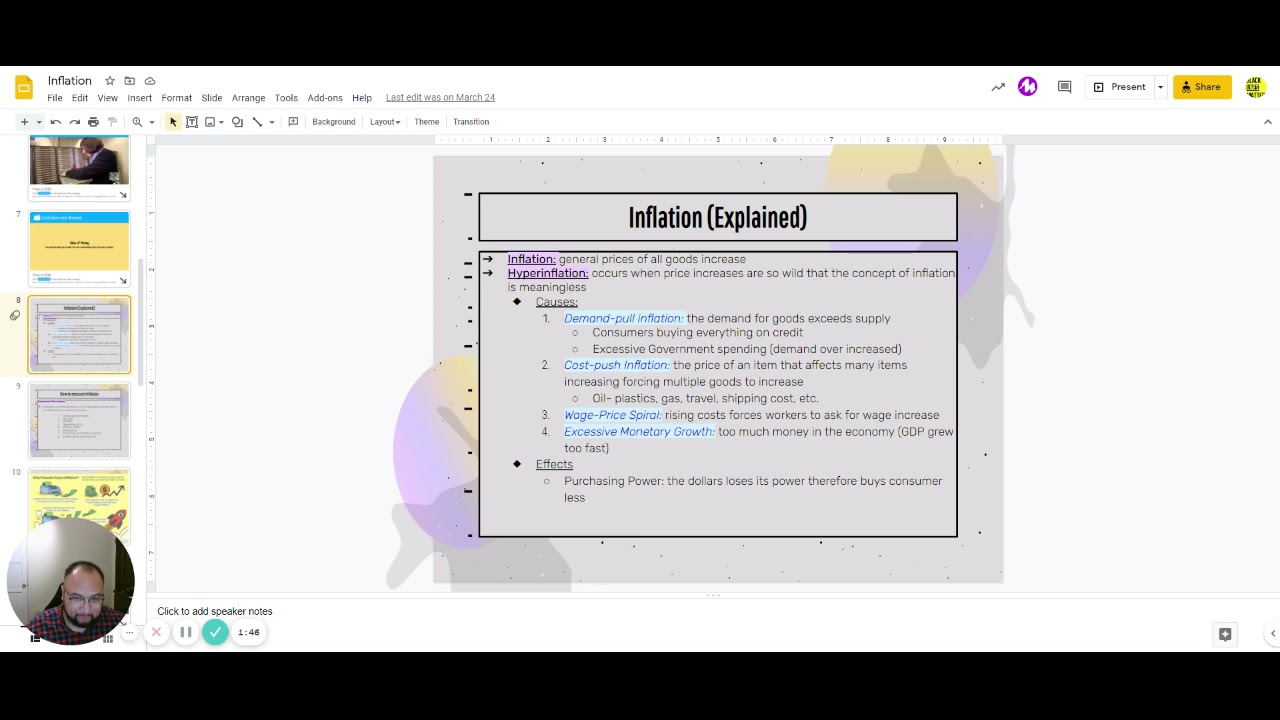Open comment history
The image size is (1280, 720).
pyautogui.click(x=1064, y=87)
